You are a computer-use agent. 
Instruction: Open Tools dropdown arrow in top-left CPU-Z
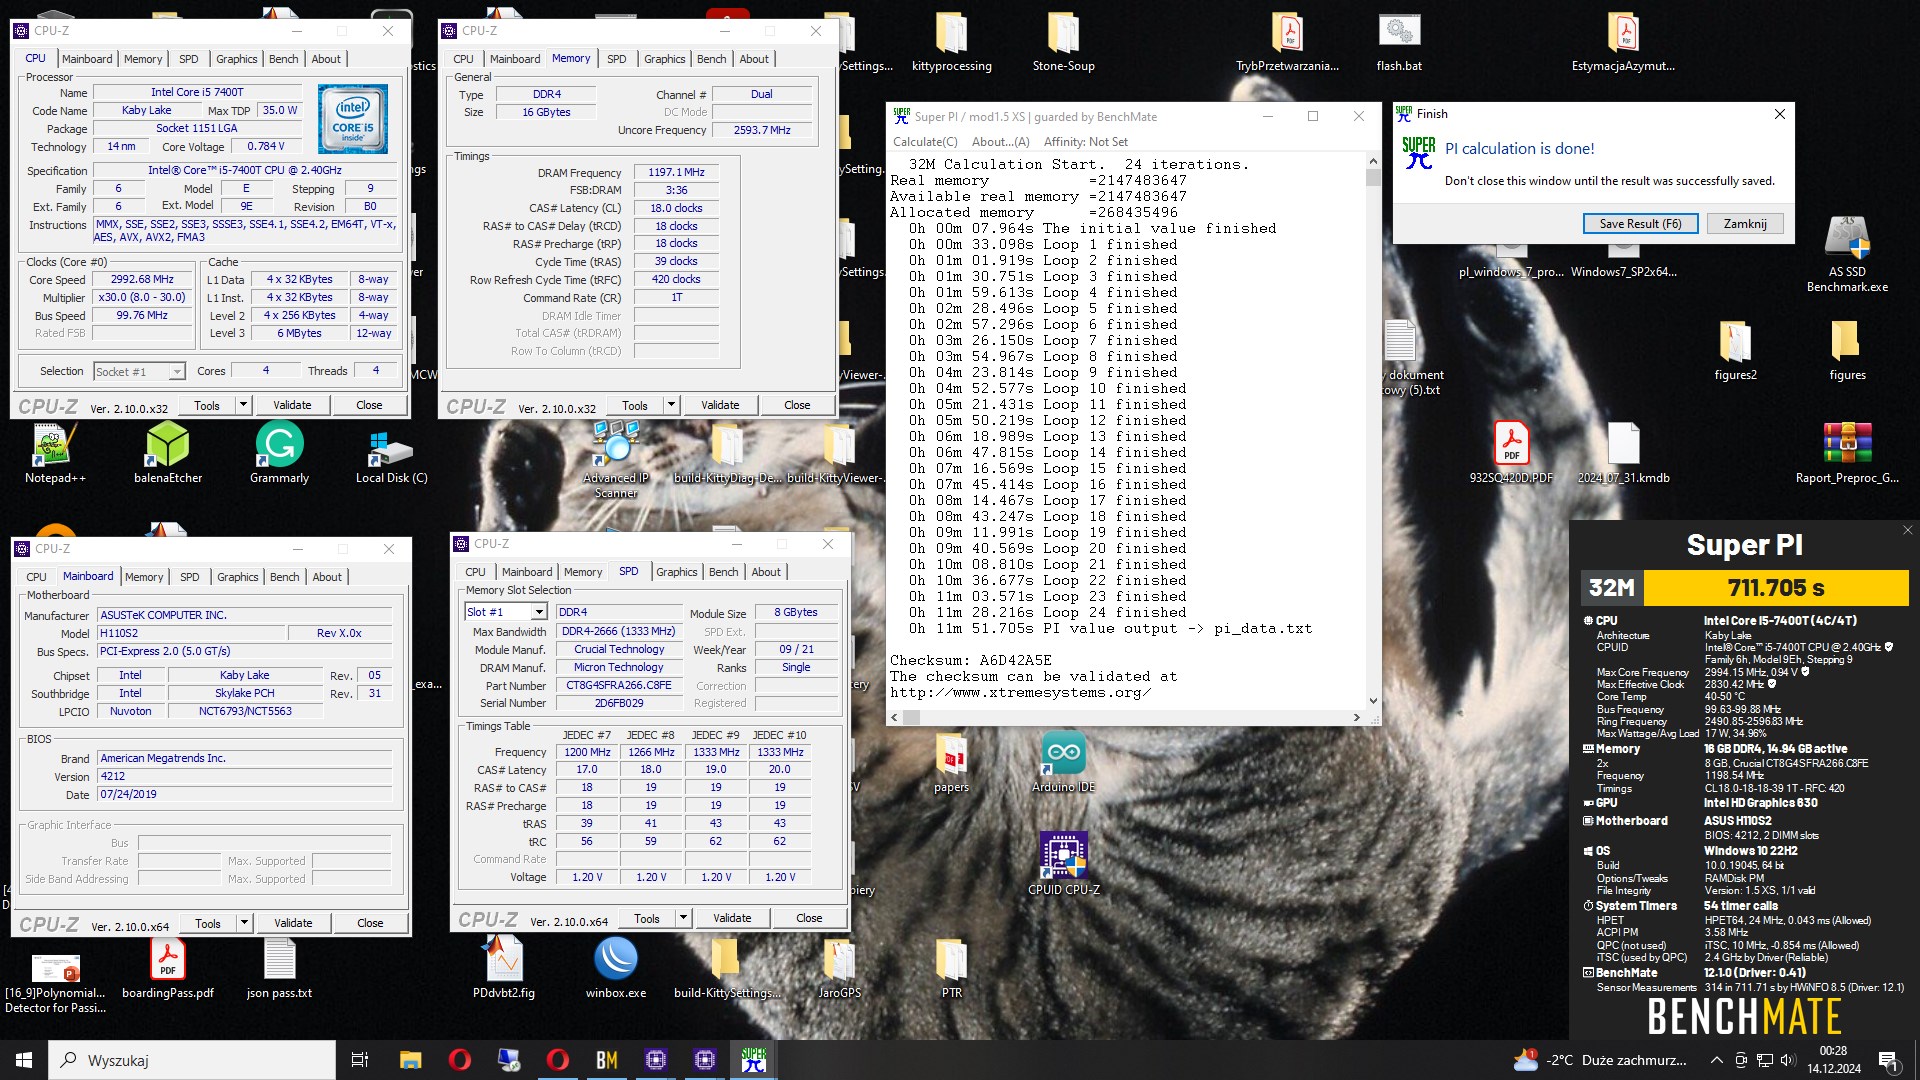[x=243, y=405]
